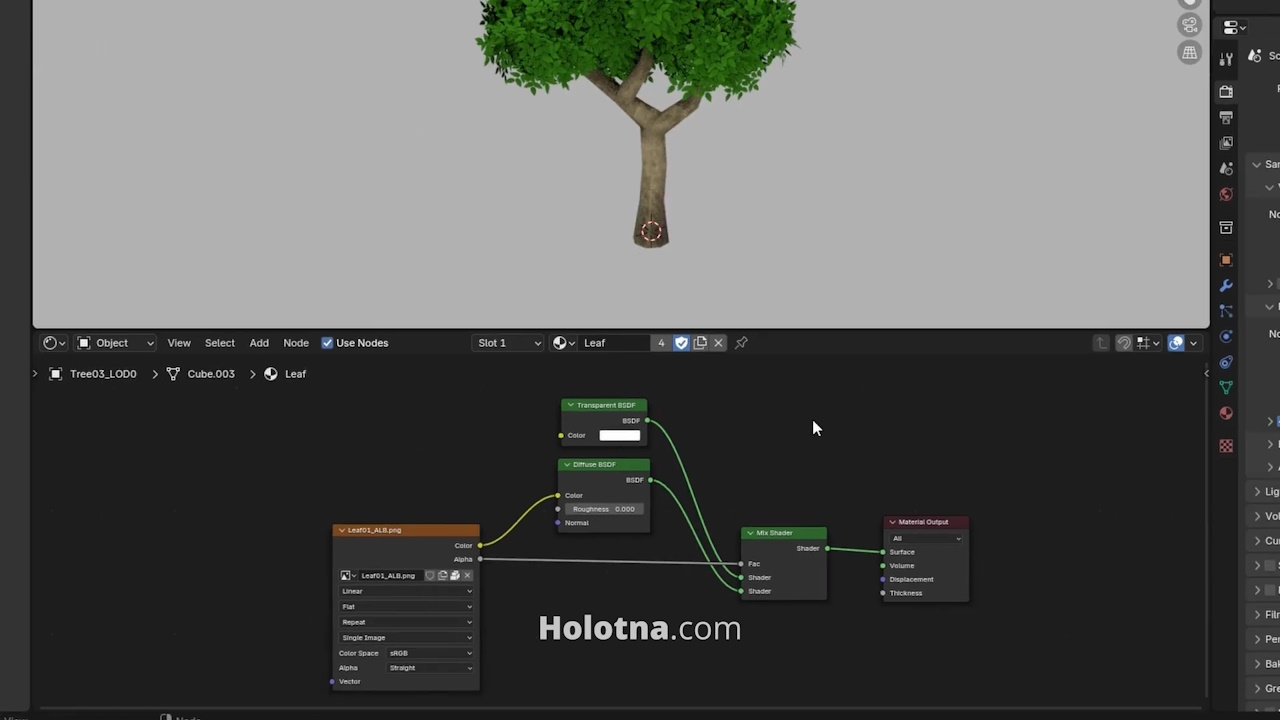1280x720 pixels.
Task: Click the Leaf material name field
Action: pyautogui.click(x=614, y=343)
